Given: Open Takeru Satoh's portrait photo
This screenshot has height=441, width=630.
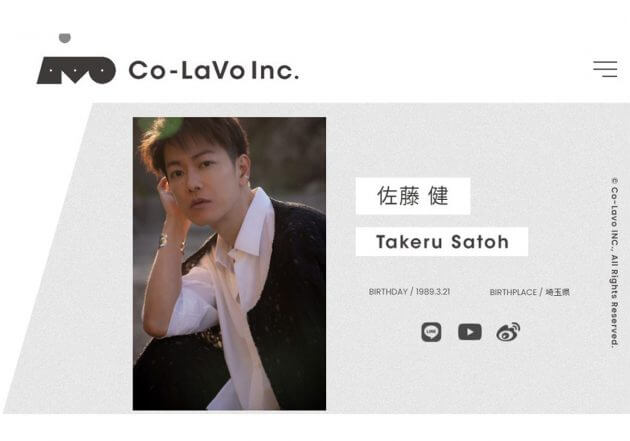Looking at the screenshot, I should click(229, 263).
